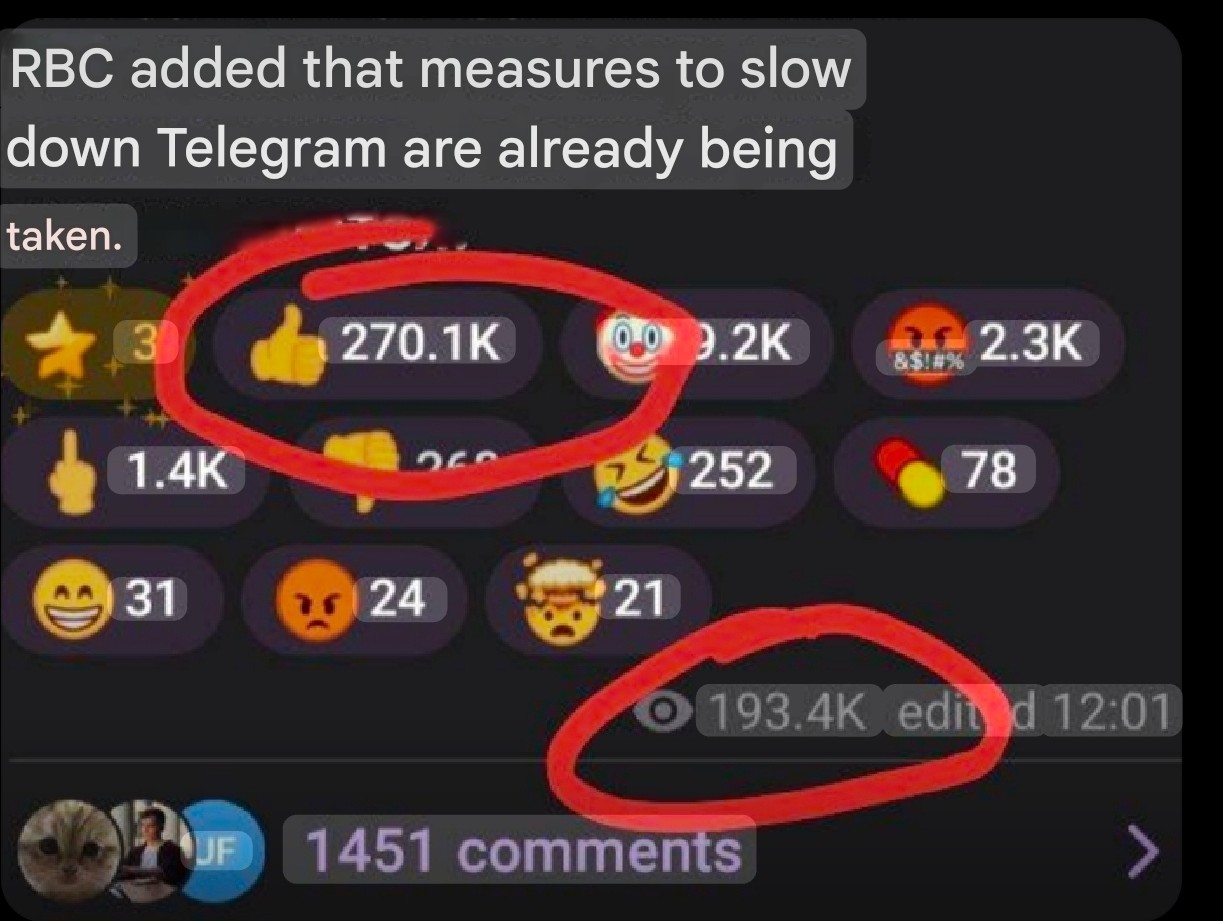Tap the thumbs down reaction
Image resolution: width=1223 pixels, height=921 pixels.
pos(415,472)
